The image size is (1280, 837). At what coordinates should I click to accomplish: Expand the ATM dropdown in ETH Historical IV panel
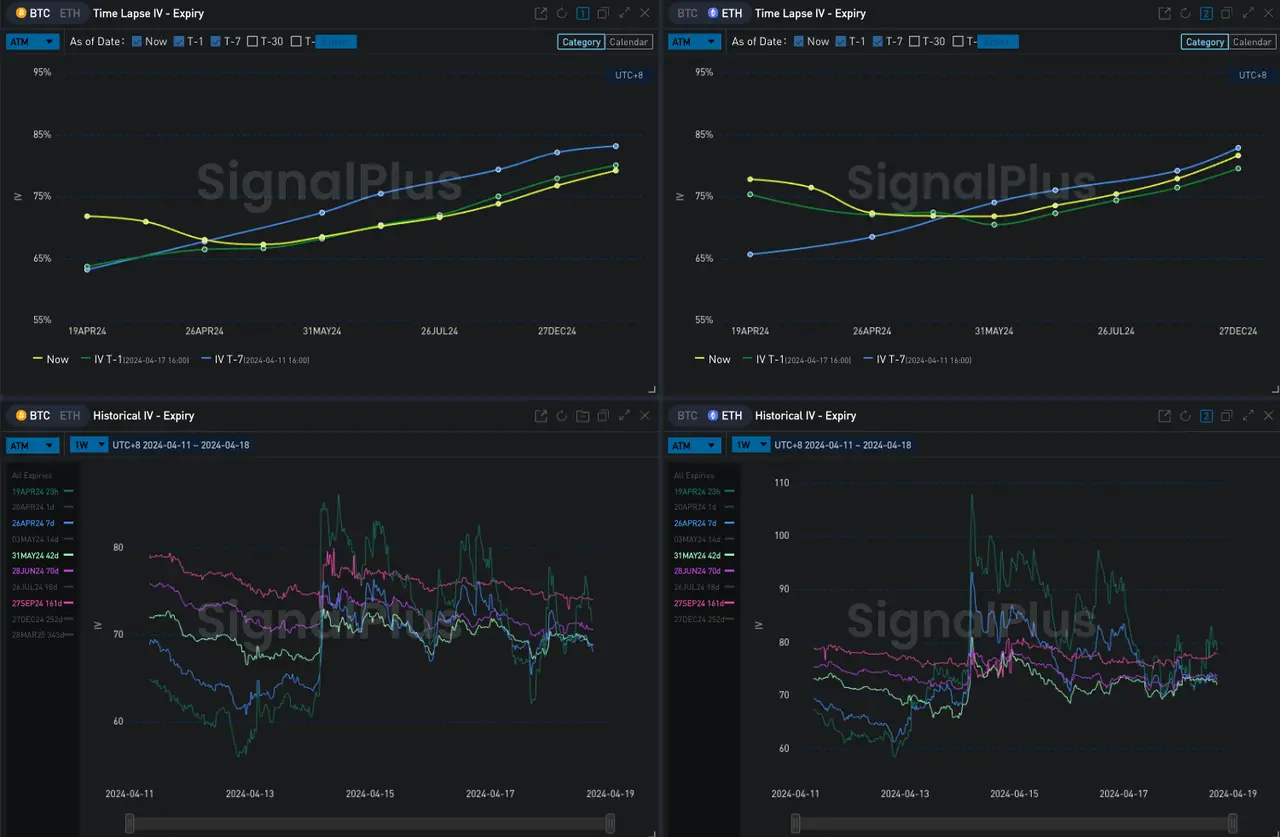tap(693, 445)
